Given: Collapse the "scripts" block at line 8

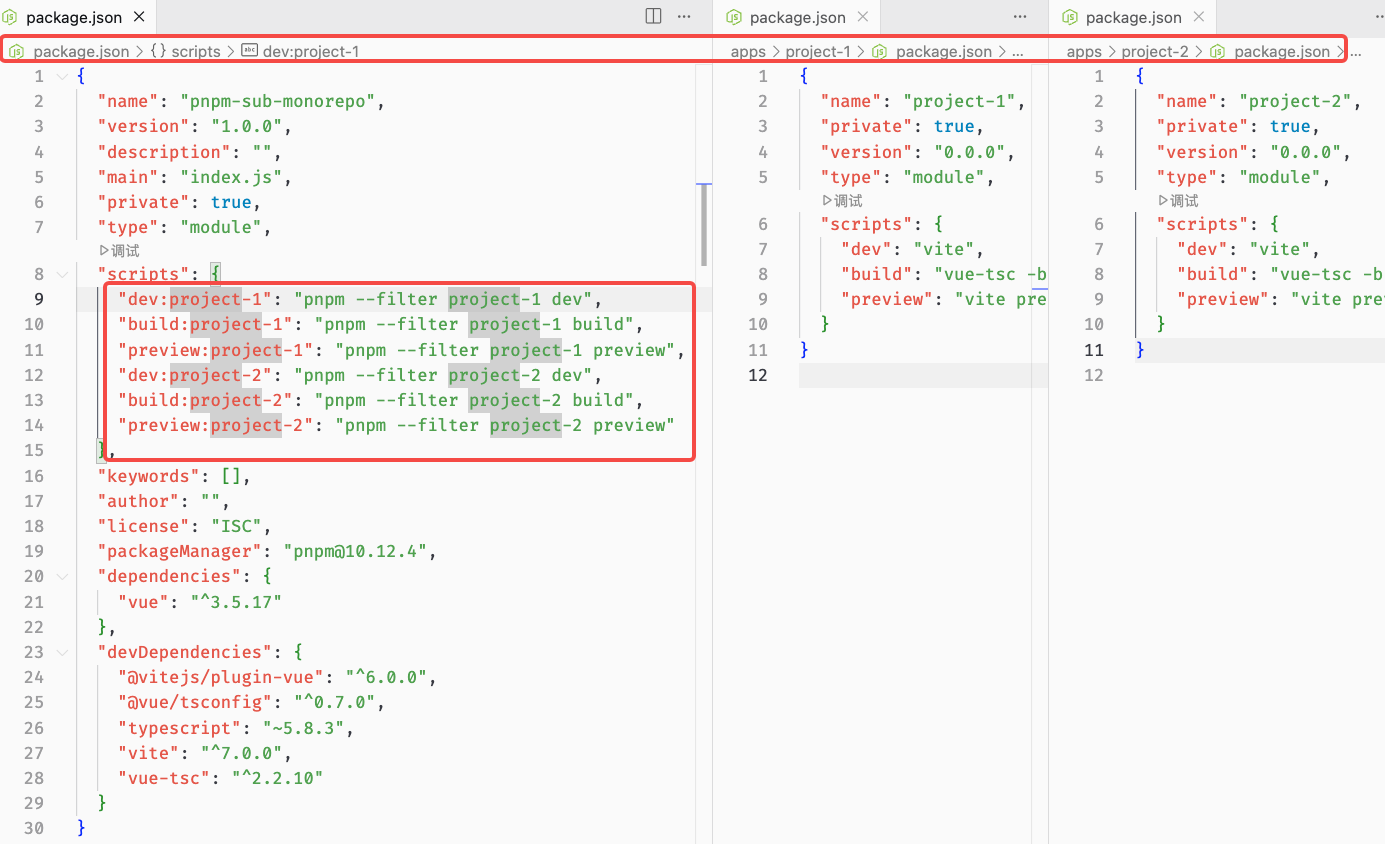Looking at the screenshot, I should 62,274.
